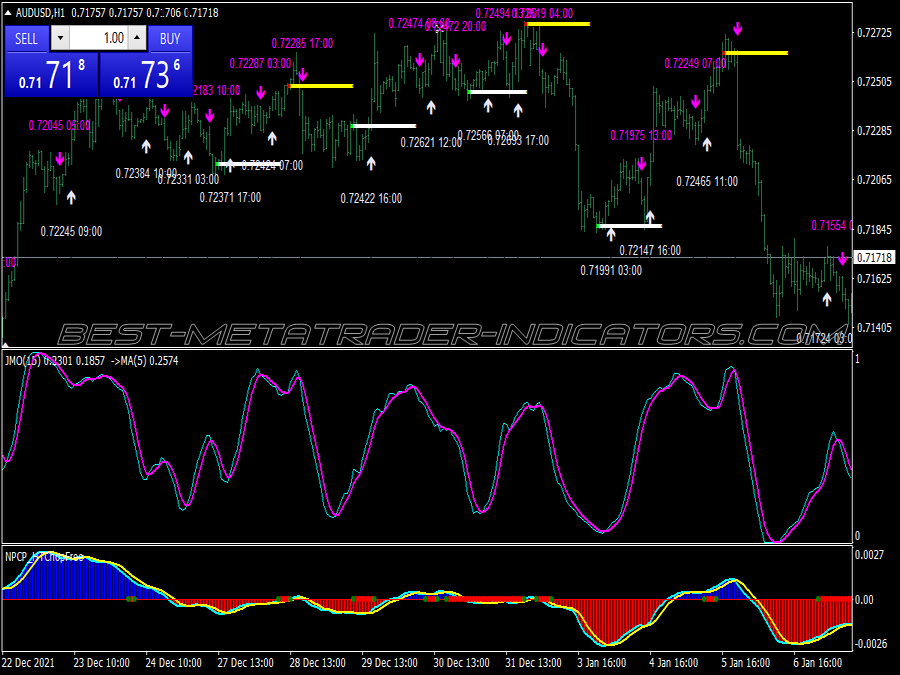Viewport: 900px width, 675px height.
Task: Click the 0.72245 09:00 price label
Action: 71,231
